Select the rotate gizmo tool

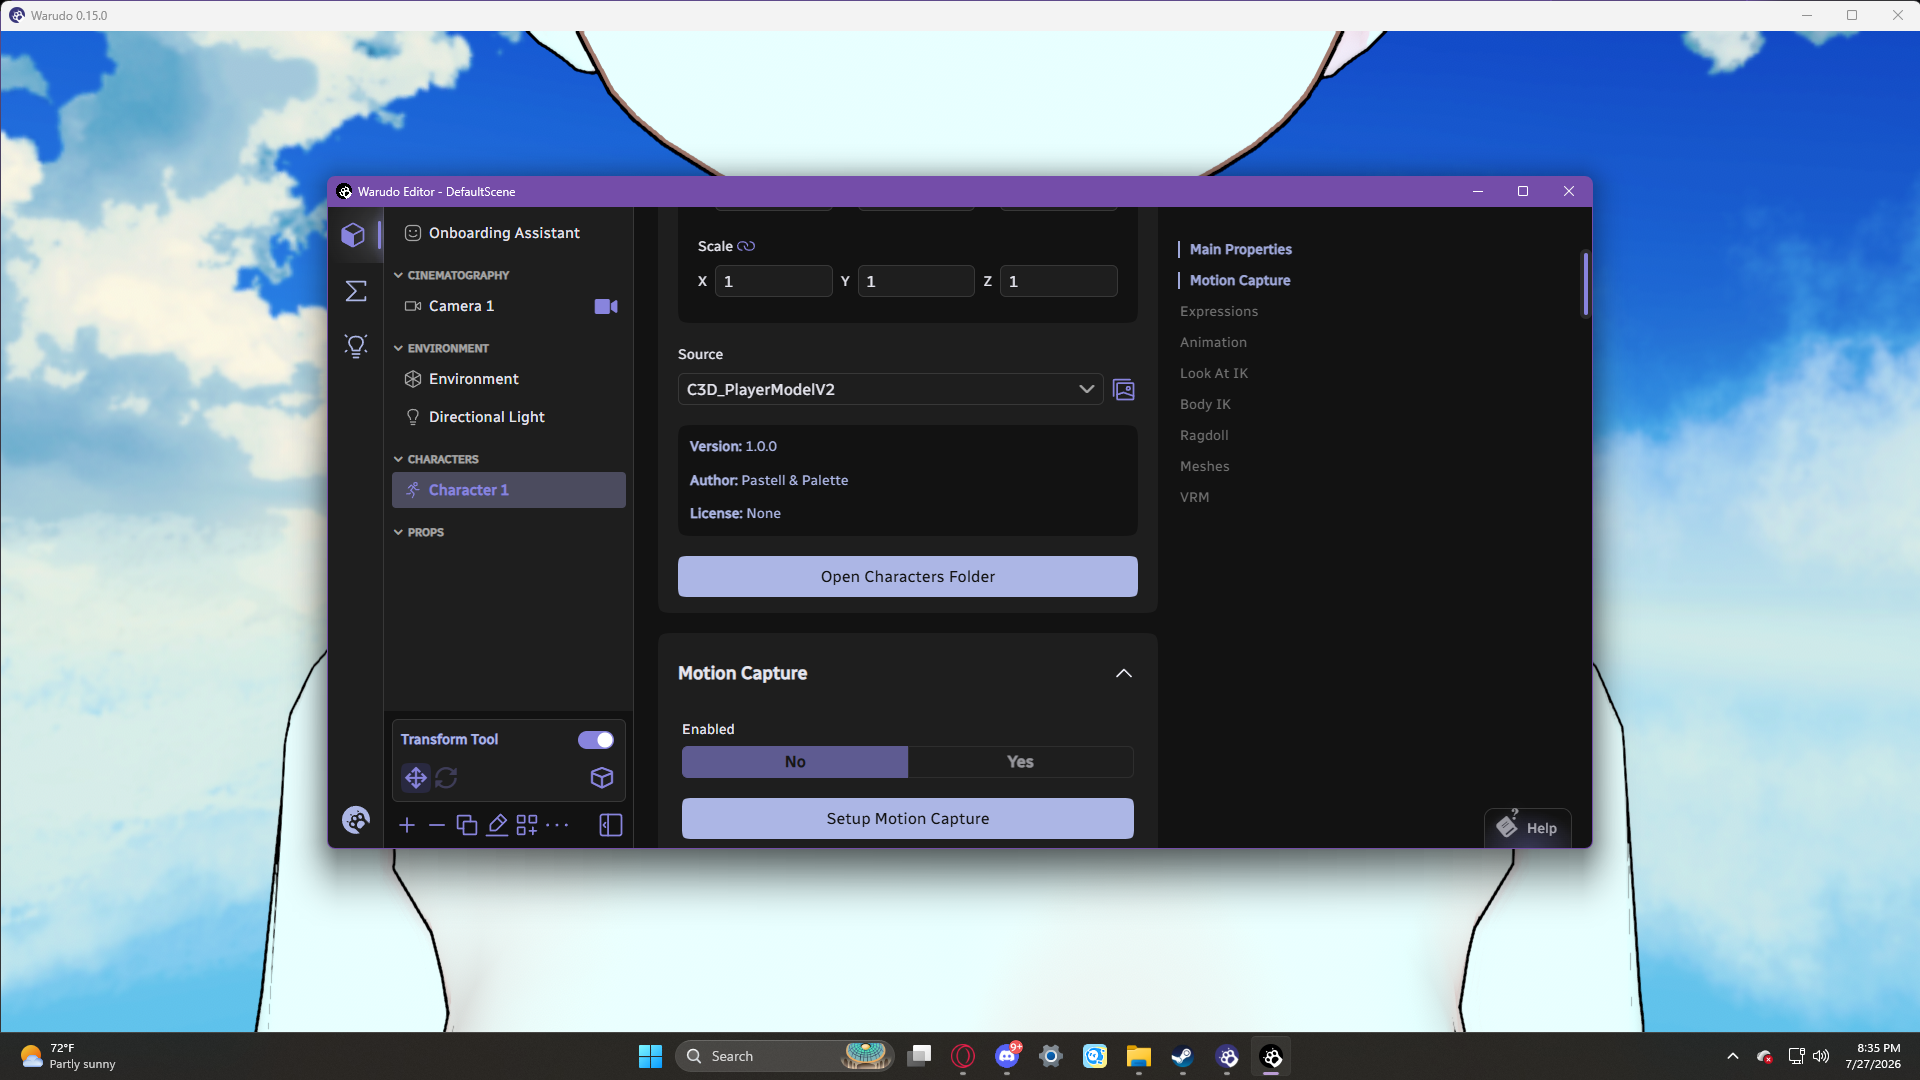tap(446, 777)
